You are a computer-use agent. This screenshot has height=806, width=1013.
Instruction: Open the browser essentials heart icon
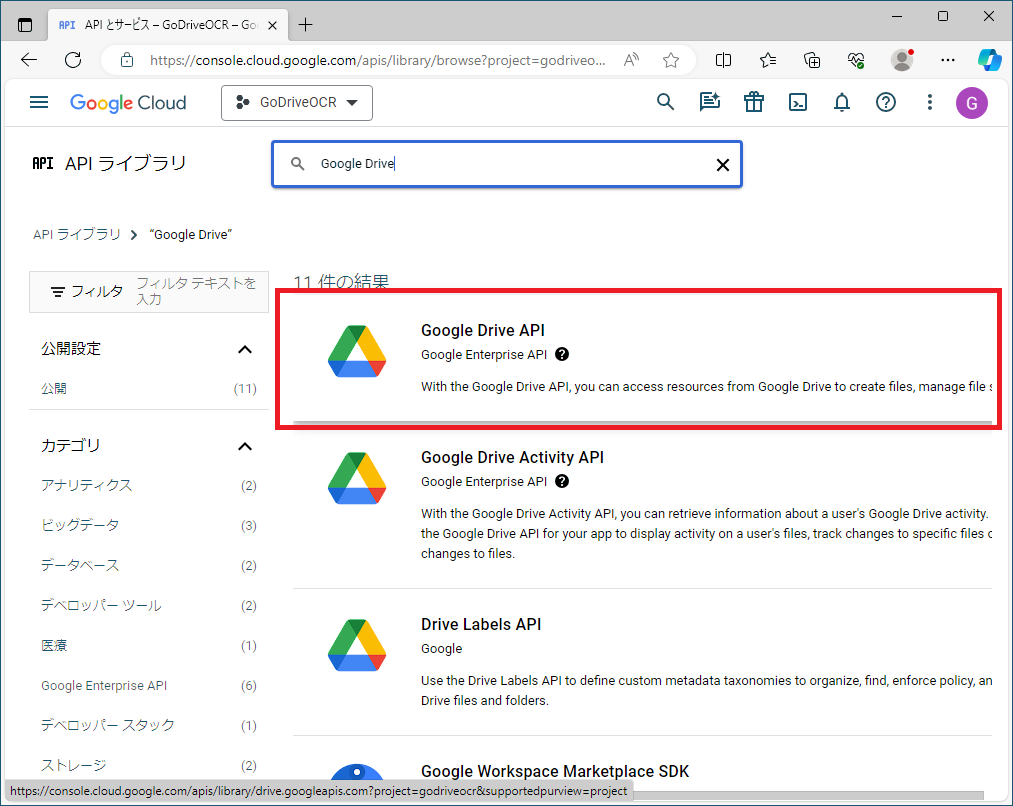(x=856, y=60)
